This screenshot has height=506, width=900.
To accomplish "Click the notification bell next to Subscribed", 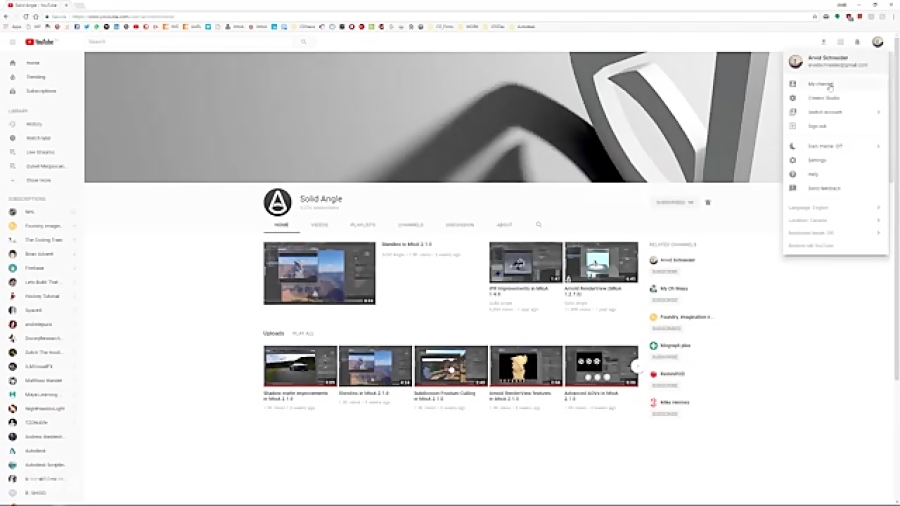I will click(x=708, y=202).
